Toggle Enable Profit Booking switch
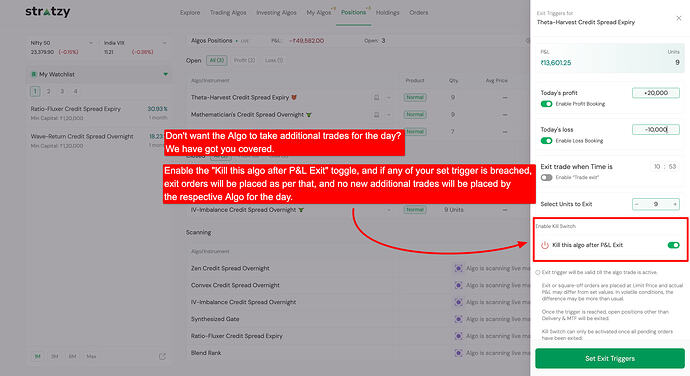 point(547,104)
